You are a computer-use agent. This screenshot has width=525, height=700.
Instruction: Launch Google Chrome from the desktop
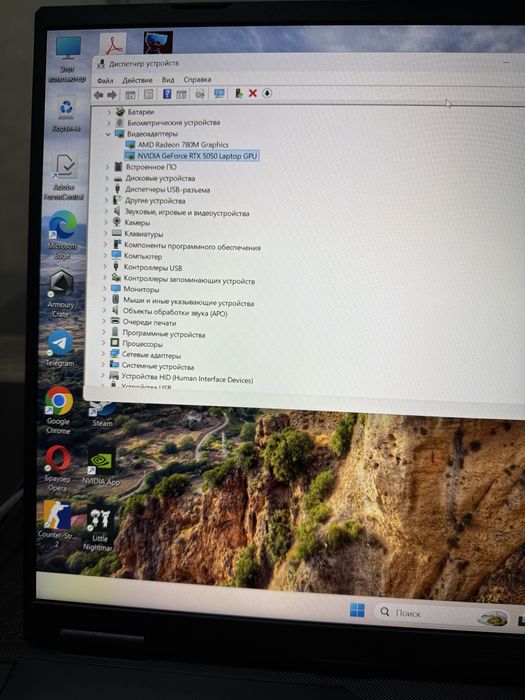[58, 410]
